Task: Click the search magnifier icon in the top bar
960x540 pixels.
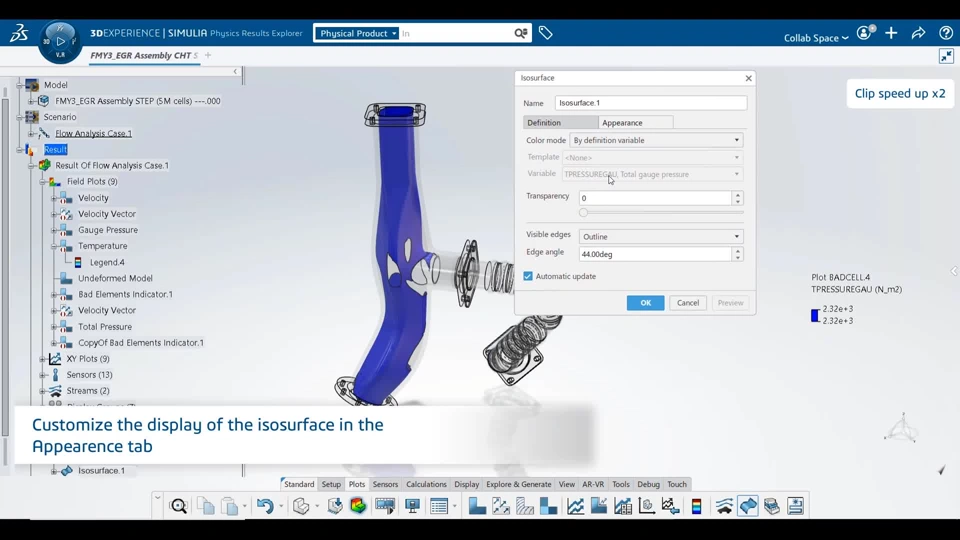Action: (x=520, y=33)
